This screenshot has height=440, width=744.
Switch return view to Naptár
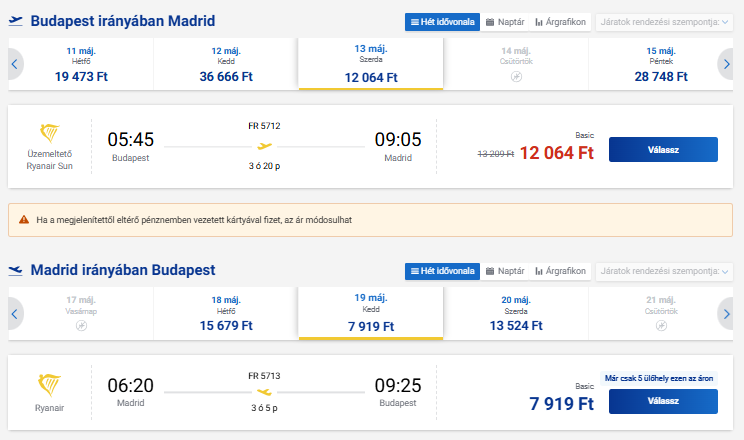pyautogui.click(x=505, y=271)
